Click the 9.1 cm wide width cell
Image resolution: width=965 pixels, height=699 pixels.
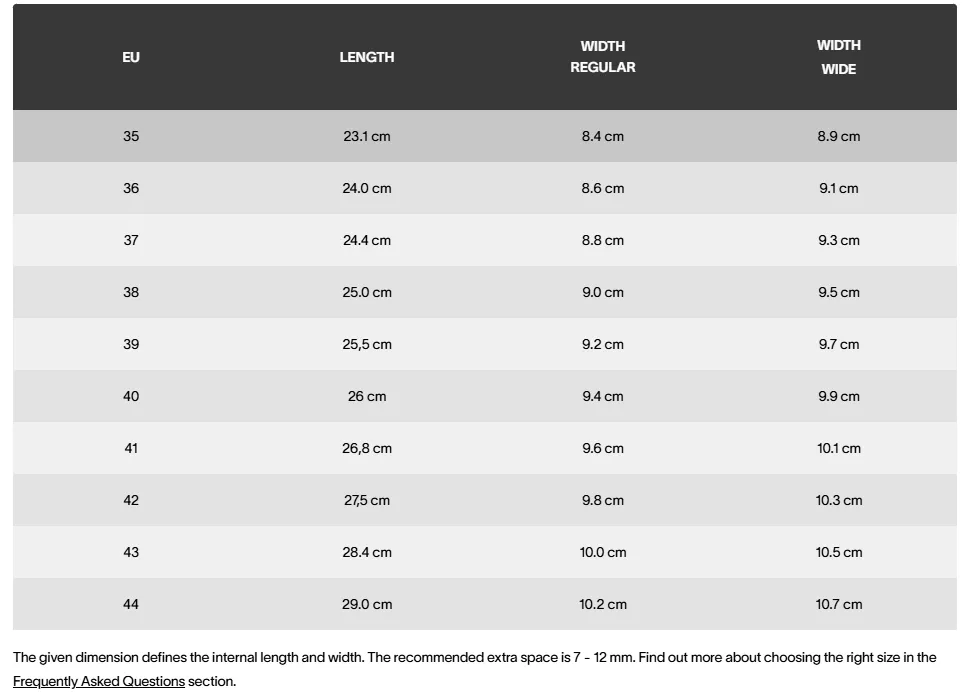839,188
